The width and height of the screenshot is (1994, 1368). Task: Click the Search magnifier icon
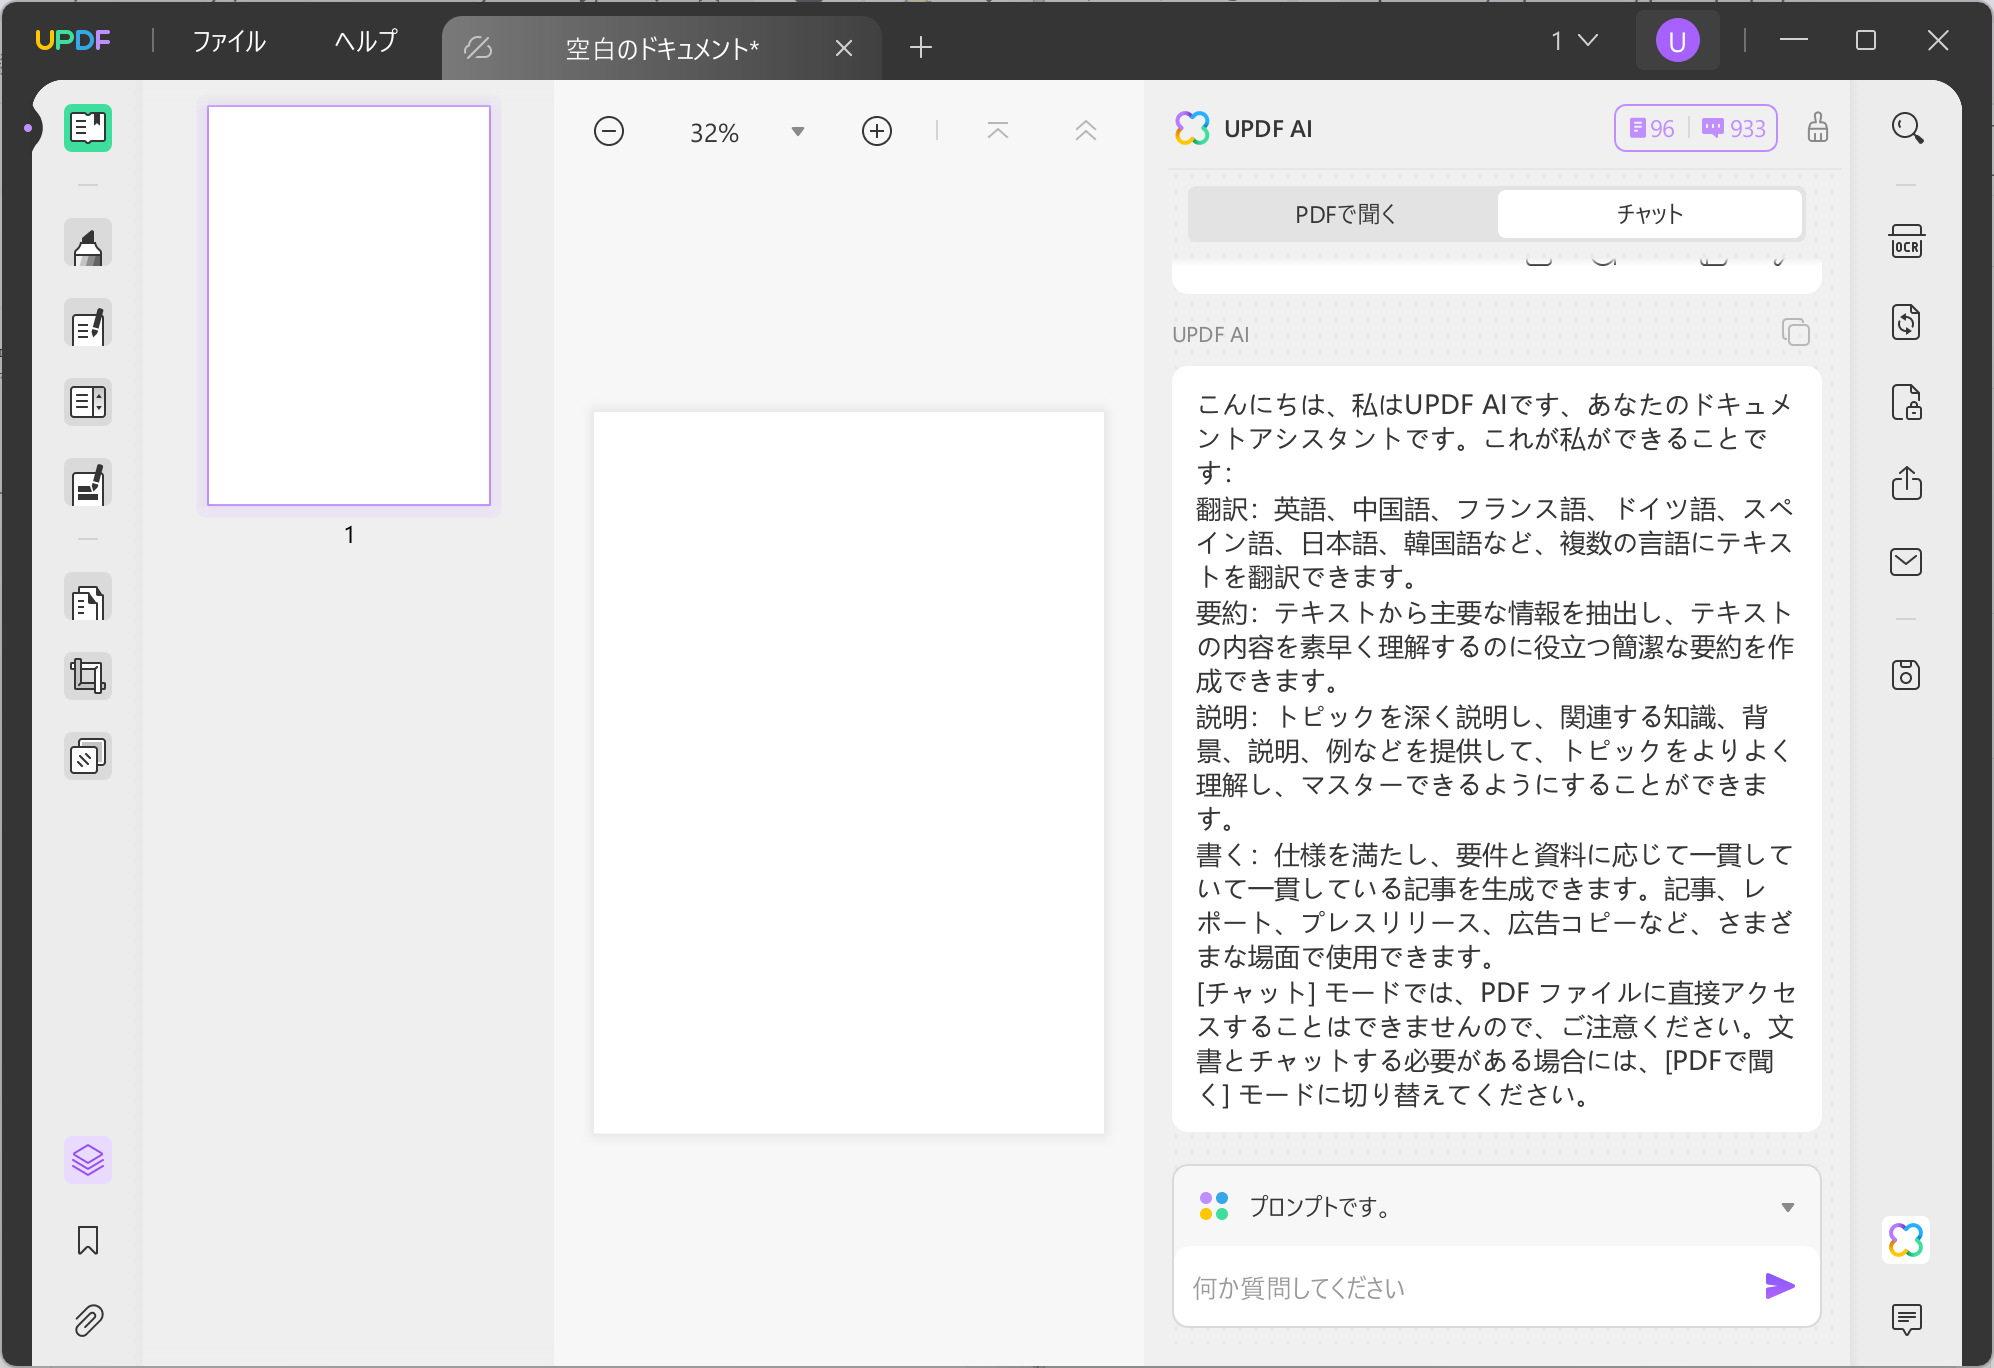(x=1907, y=128)
